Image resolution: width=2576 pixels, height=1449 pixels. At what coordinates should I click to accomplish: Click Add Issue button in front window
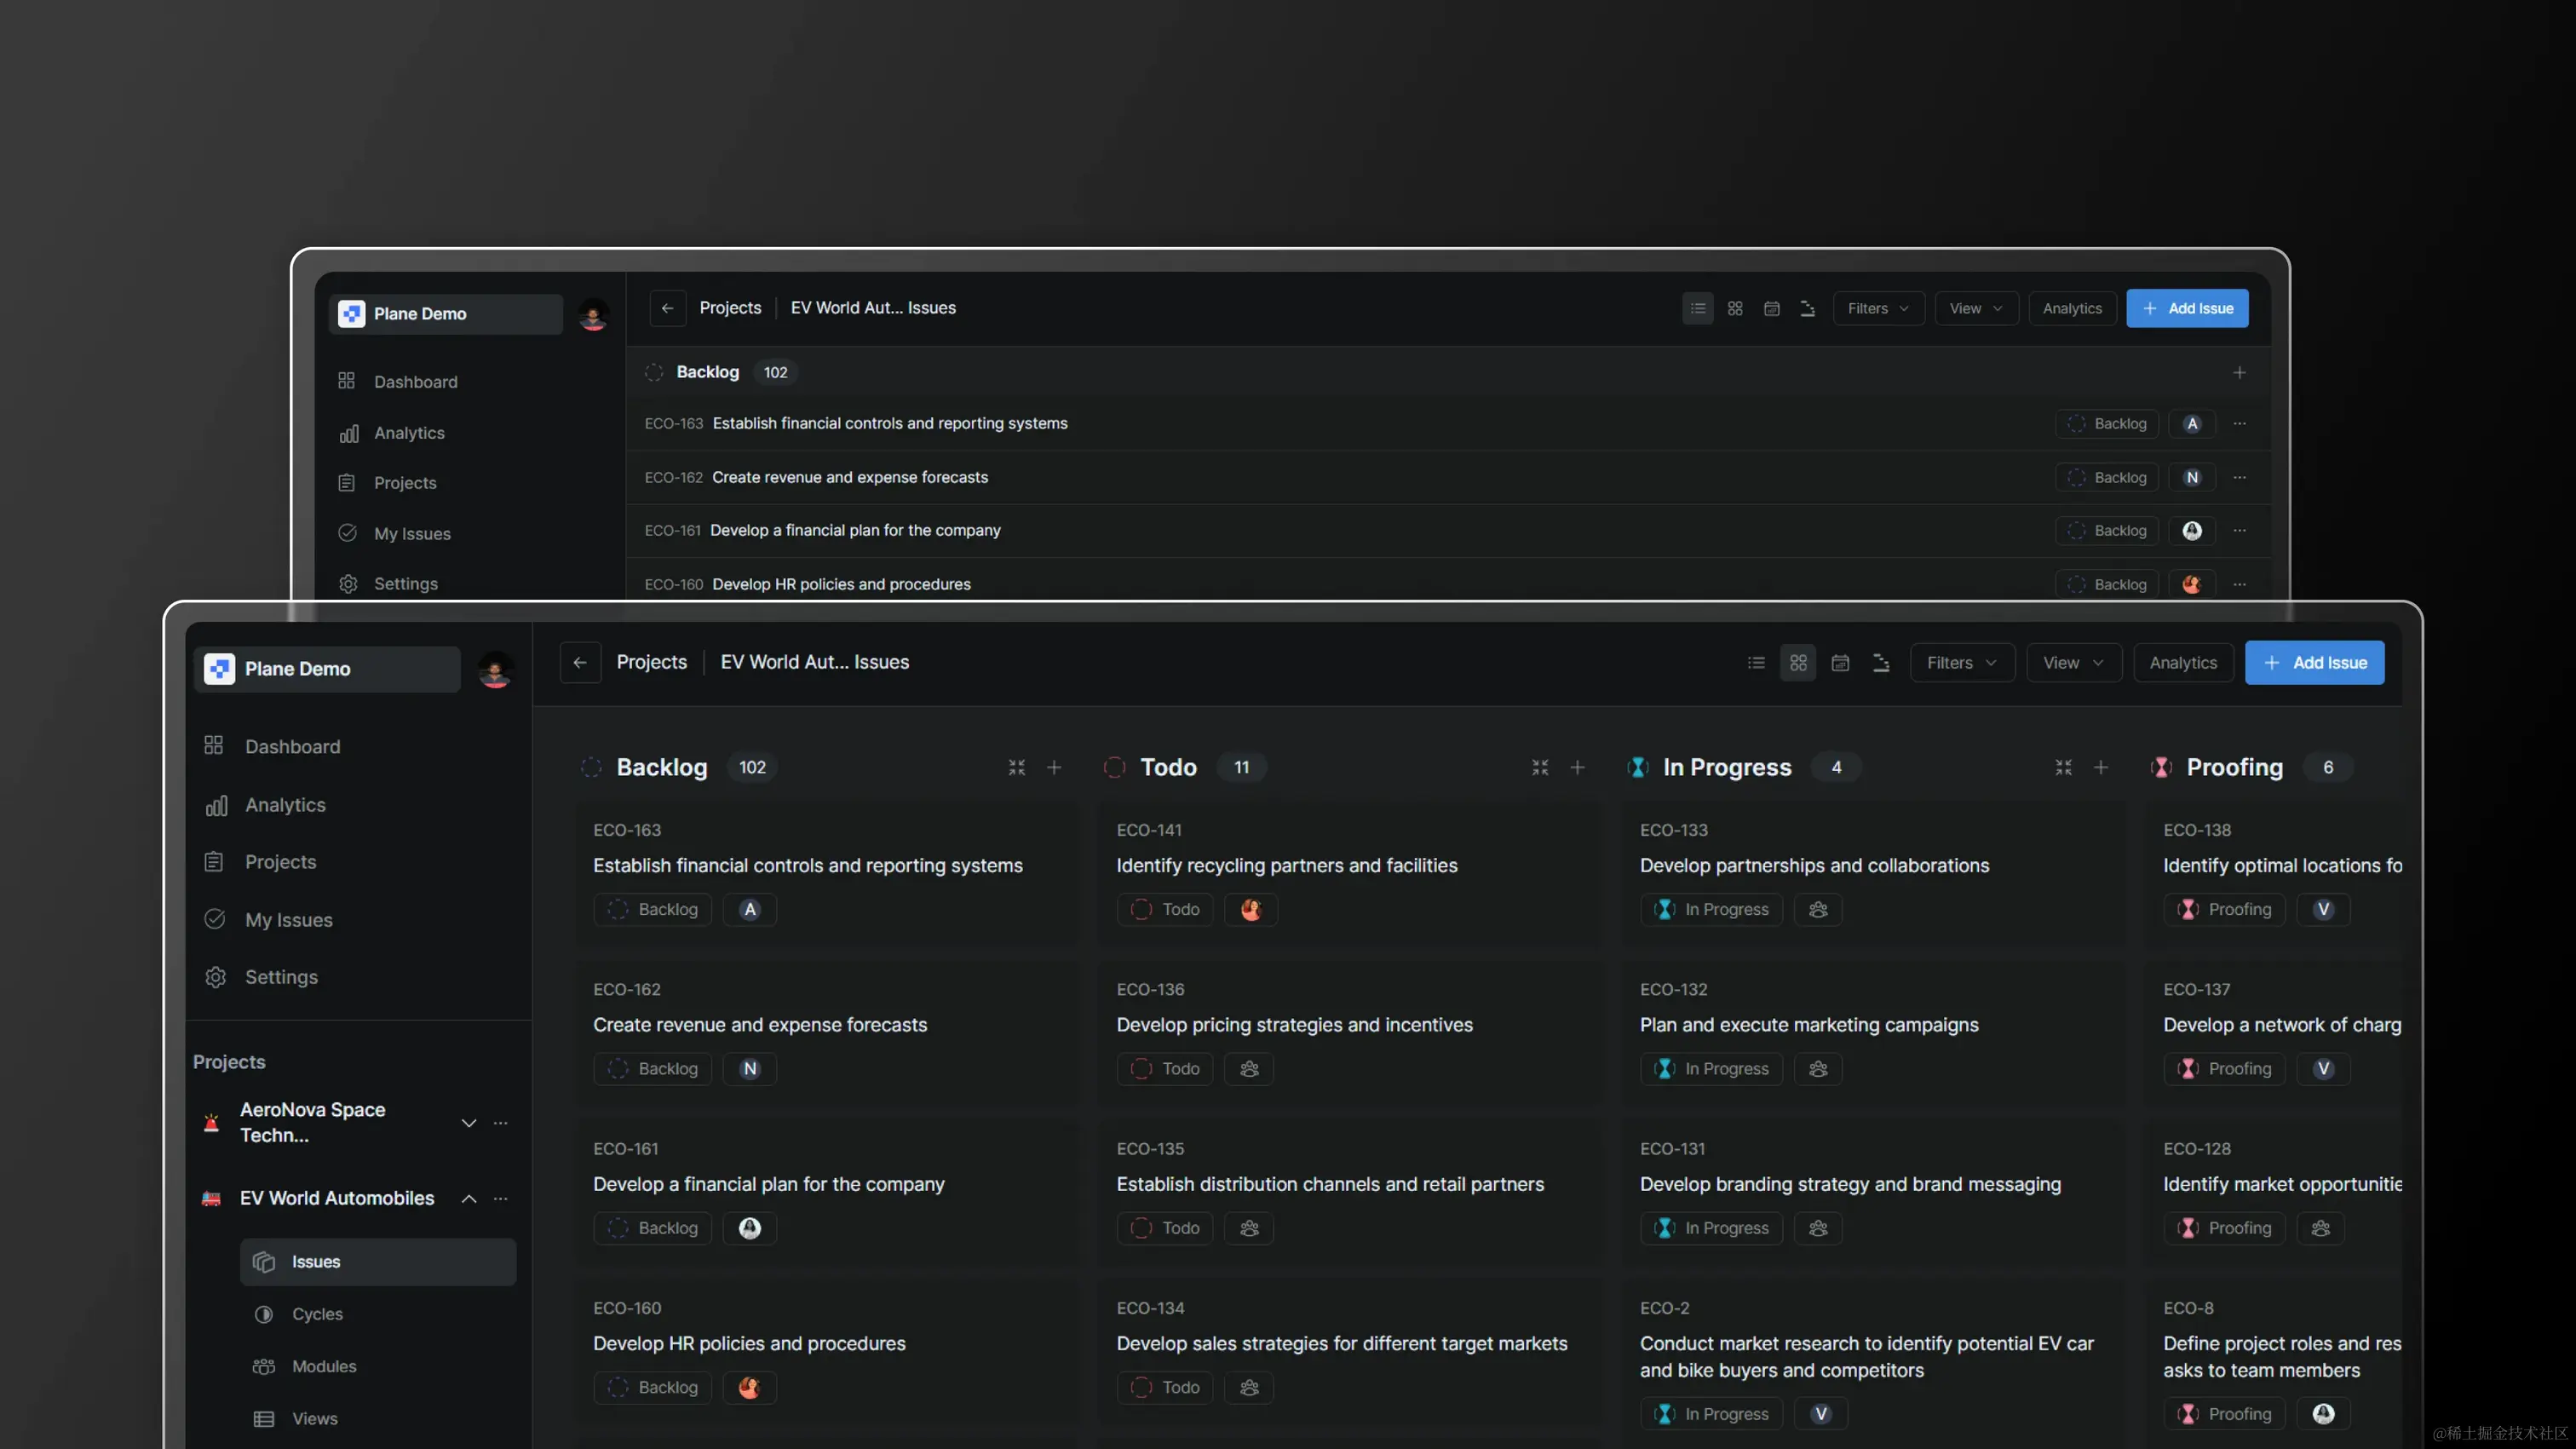(2314, 663)
